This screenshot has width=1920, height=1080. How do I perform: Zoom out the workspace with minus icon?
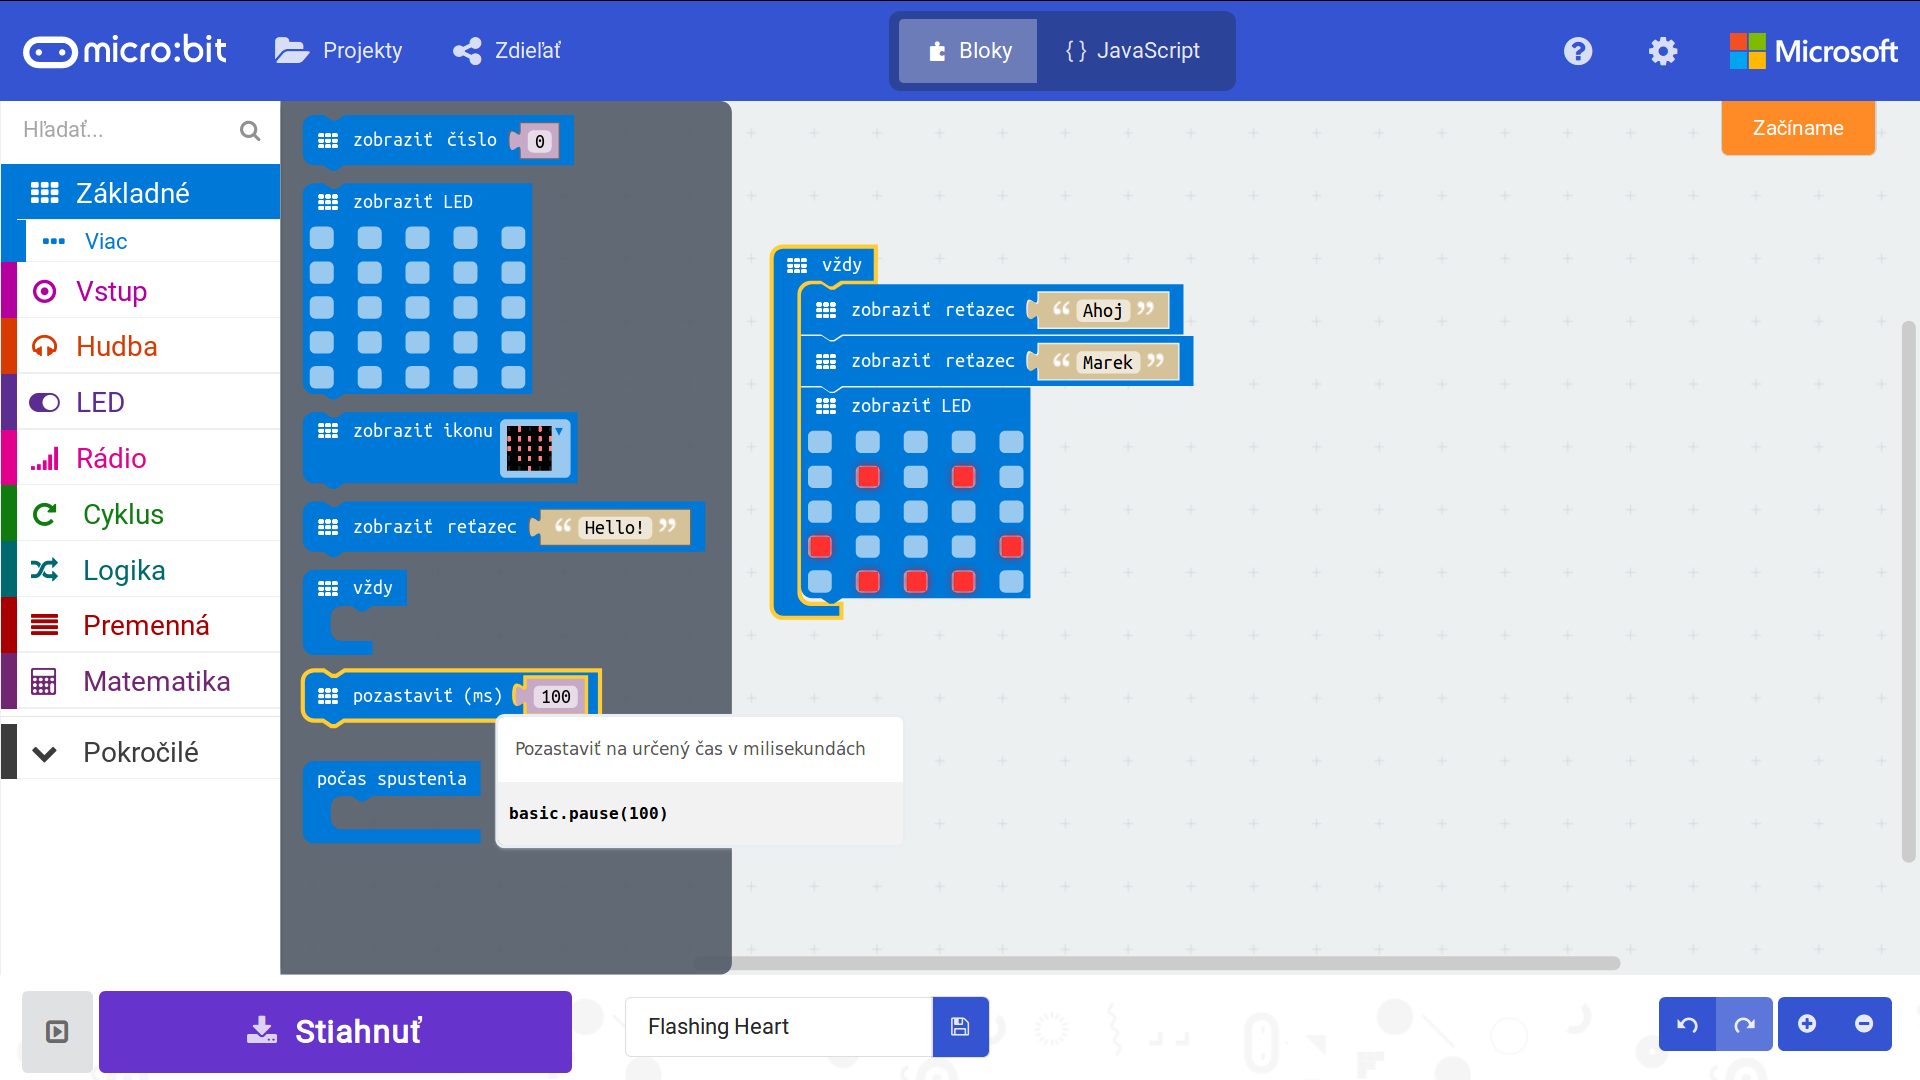tap(1864, 1024)
